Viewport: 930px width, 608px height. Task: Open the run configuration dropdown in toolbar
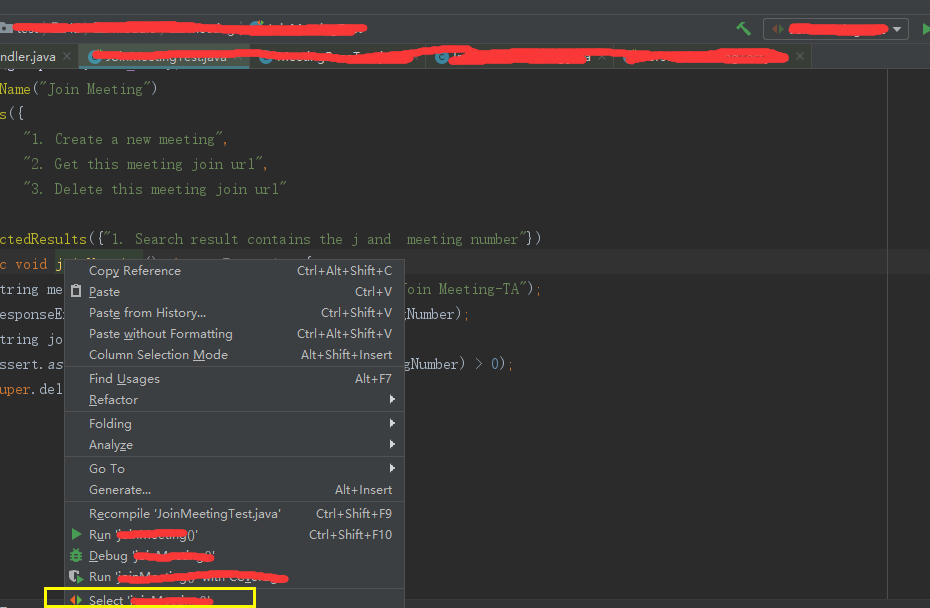coord(836,29)
